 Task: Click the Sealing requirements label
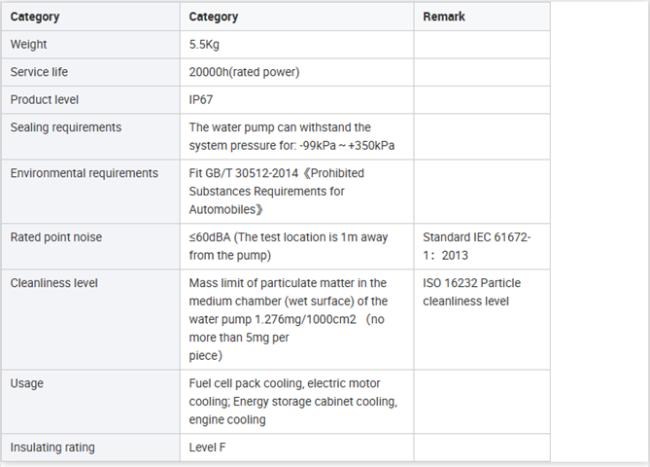pyautogui.click(x=66, y=127)
